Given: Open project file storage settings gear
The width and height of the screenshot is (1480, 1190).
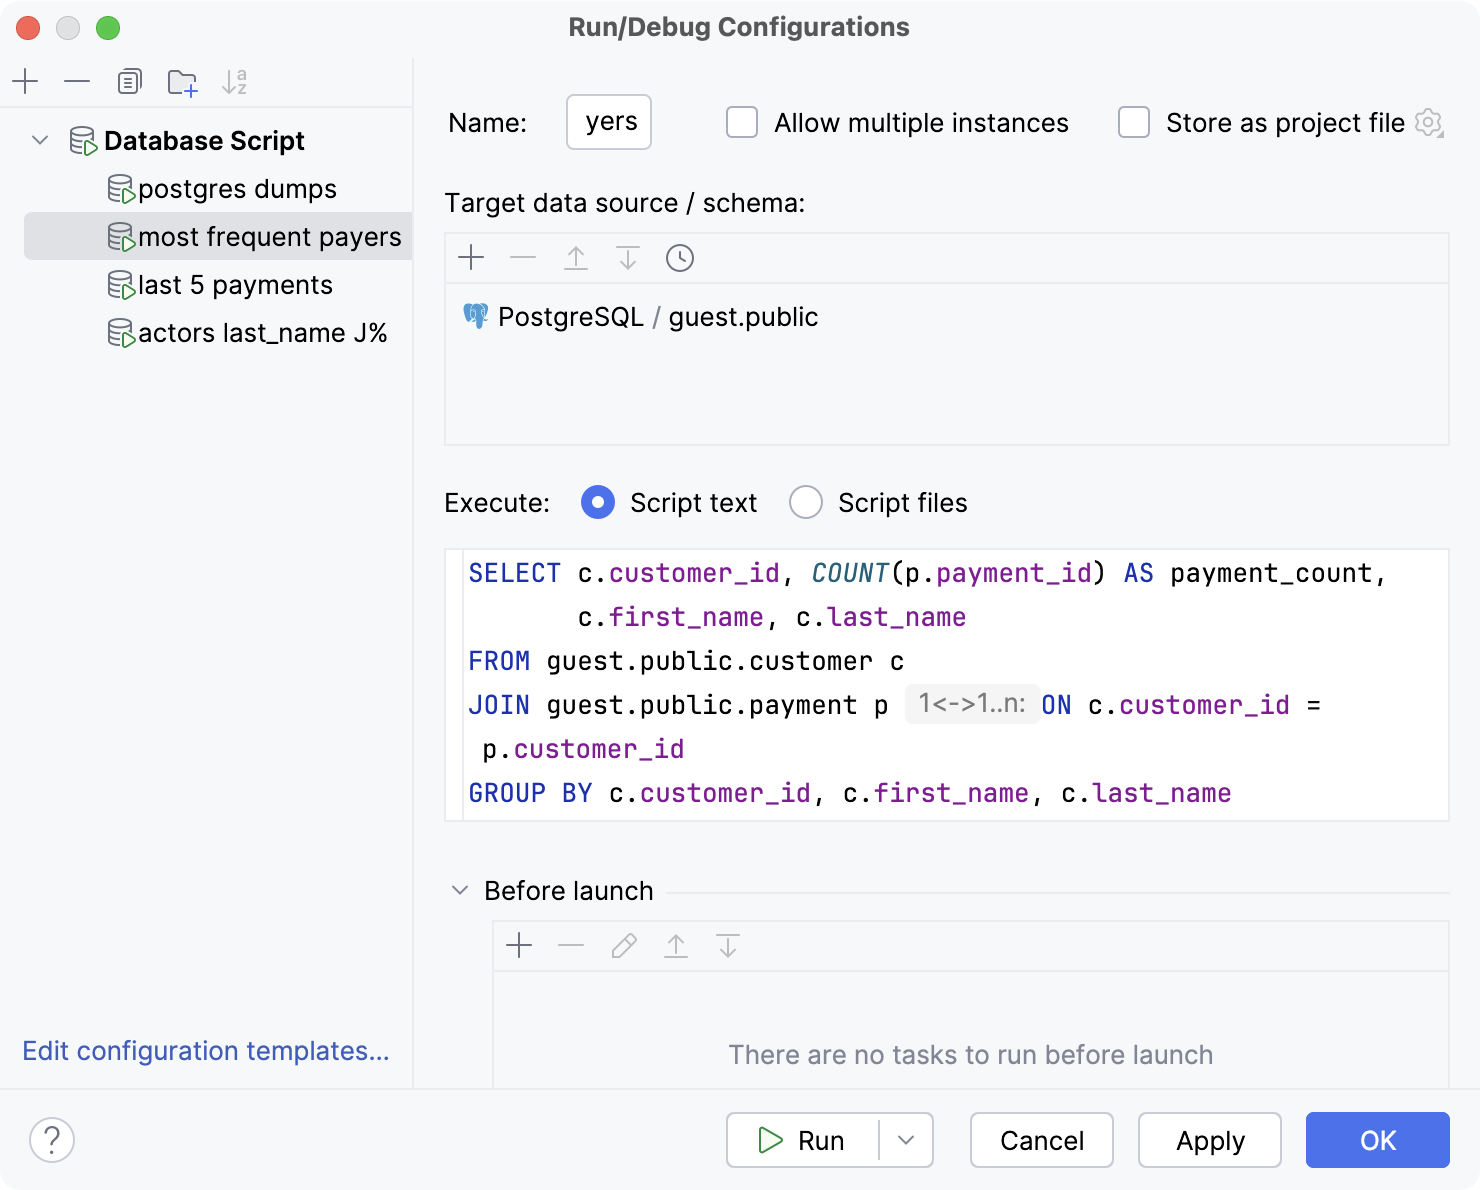Looking at the screenshot, I should (x=1430, y=122).
